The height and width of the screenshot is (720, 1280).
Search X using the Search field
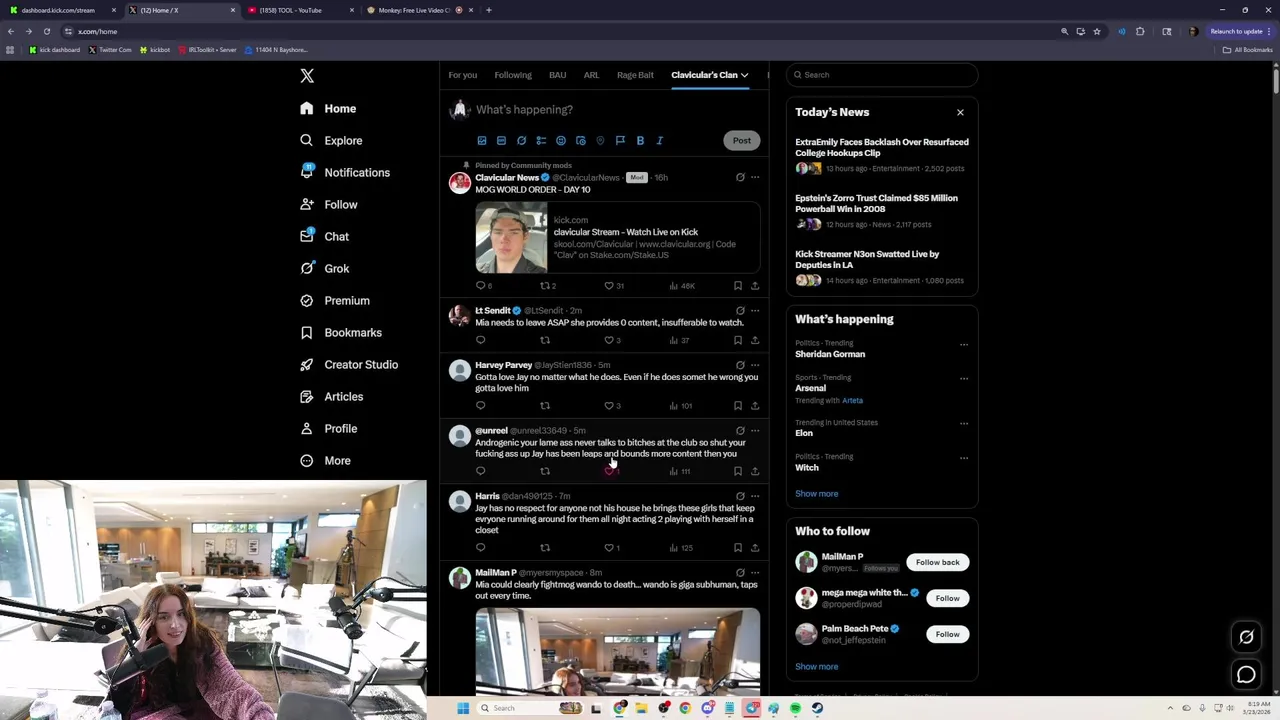pyautogui.click(x=881, y=75)
